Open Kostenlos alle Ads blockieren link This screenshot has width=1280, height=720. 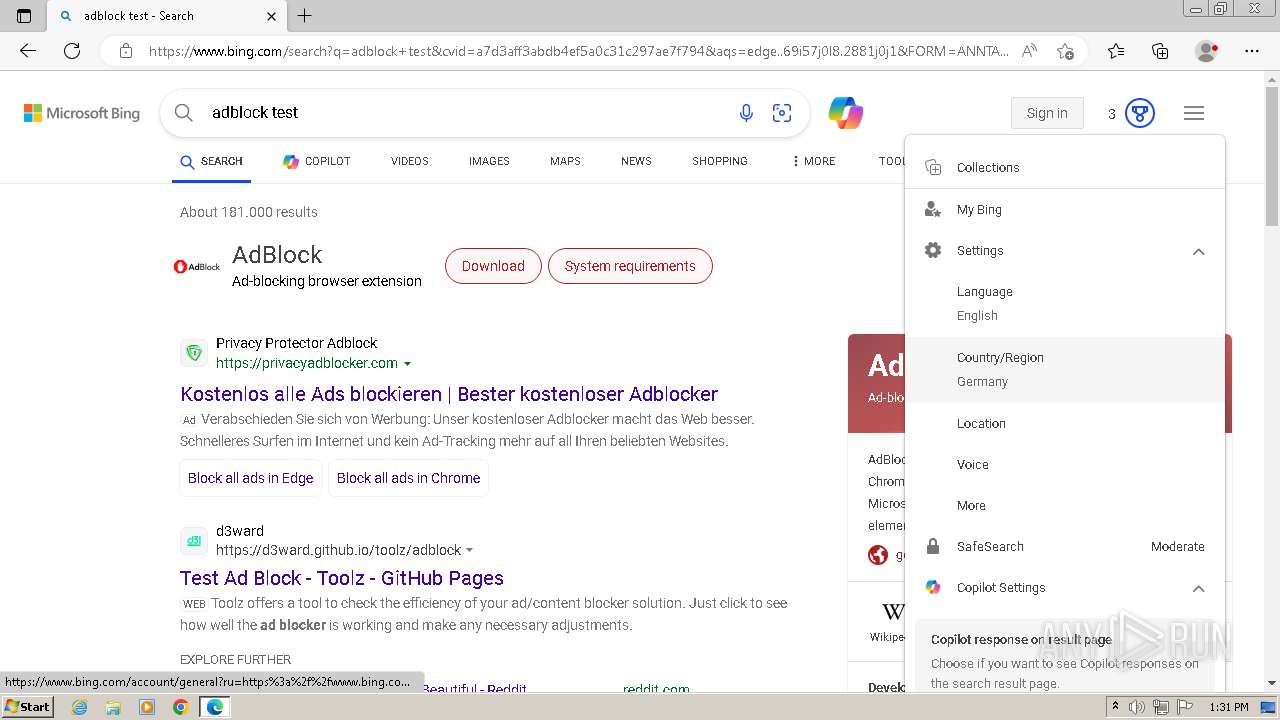[449, 394]
